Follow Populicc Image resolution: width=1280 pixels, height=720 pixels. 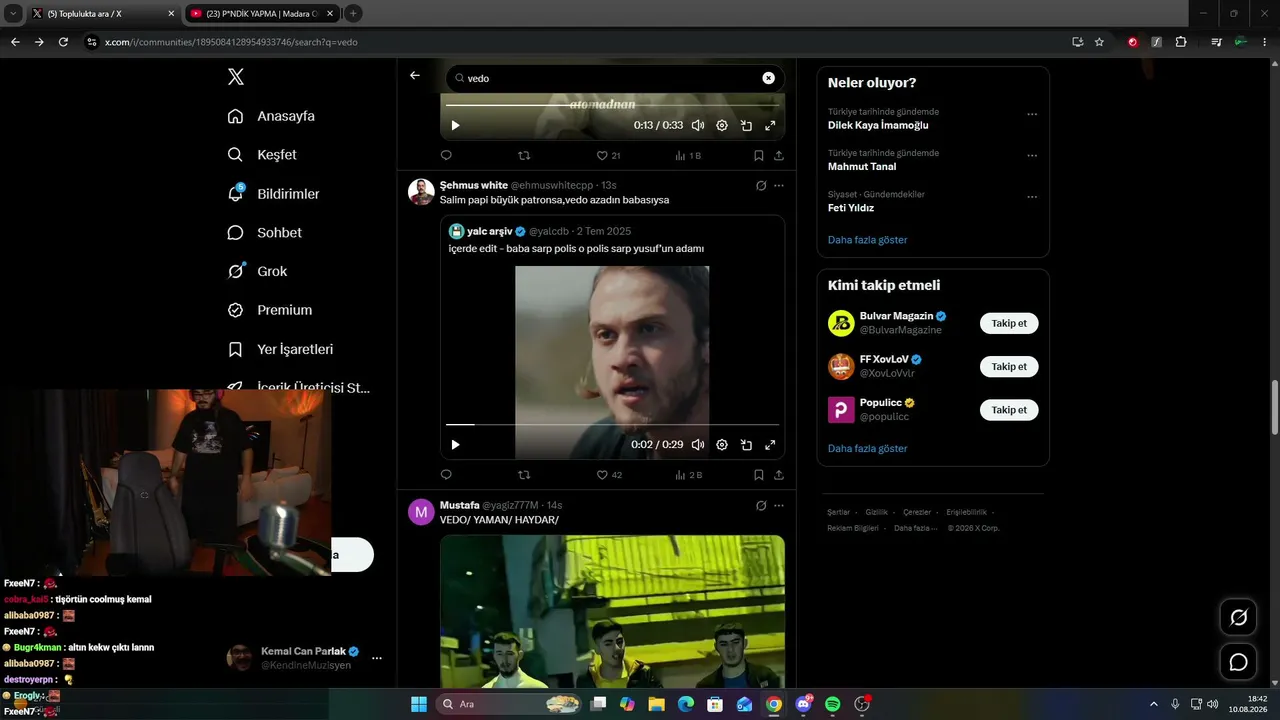point(1009,410)
